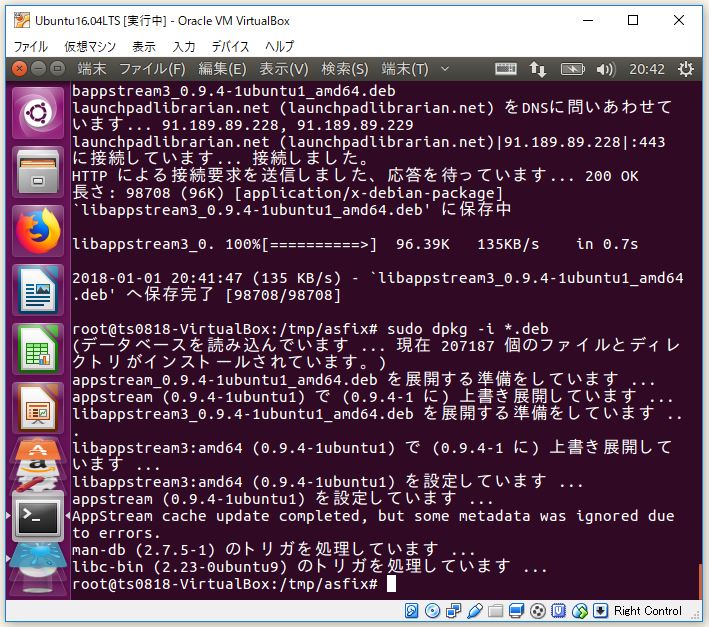Open LibreOffice Writer from launcher
Image resolution: width=709 pixels, height=627 pixels.
(38, 290)
